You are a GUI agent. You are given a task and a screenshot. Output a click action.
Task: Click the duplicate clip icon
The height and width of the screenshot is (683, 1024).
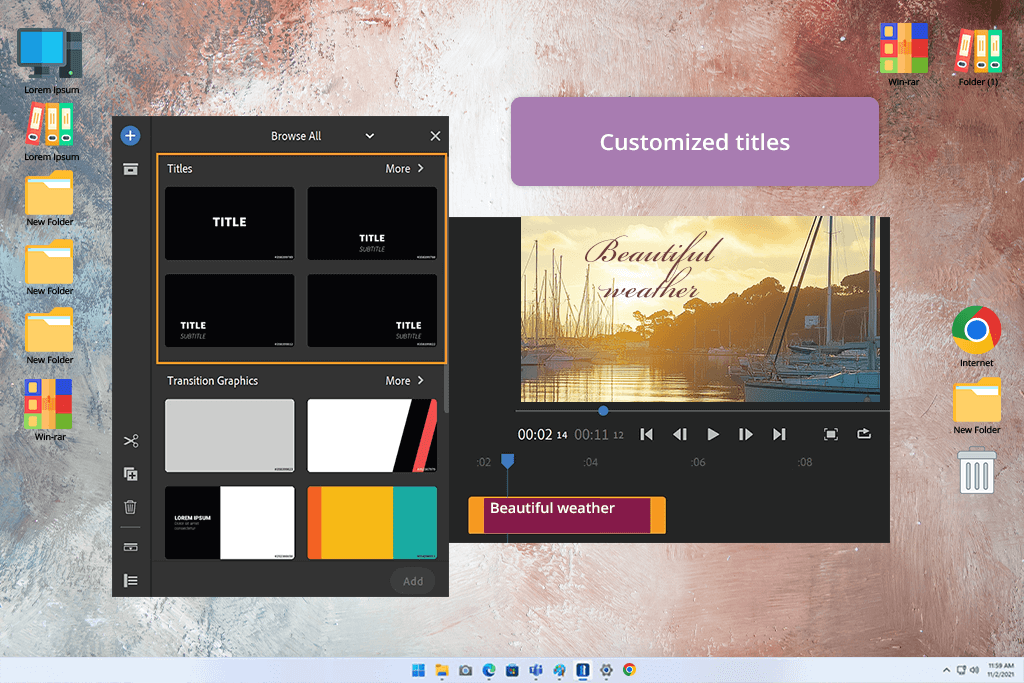[x=131, y=474]
